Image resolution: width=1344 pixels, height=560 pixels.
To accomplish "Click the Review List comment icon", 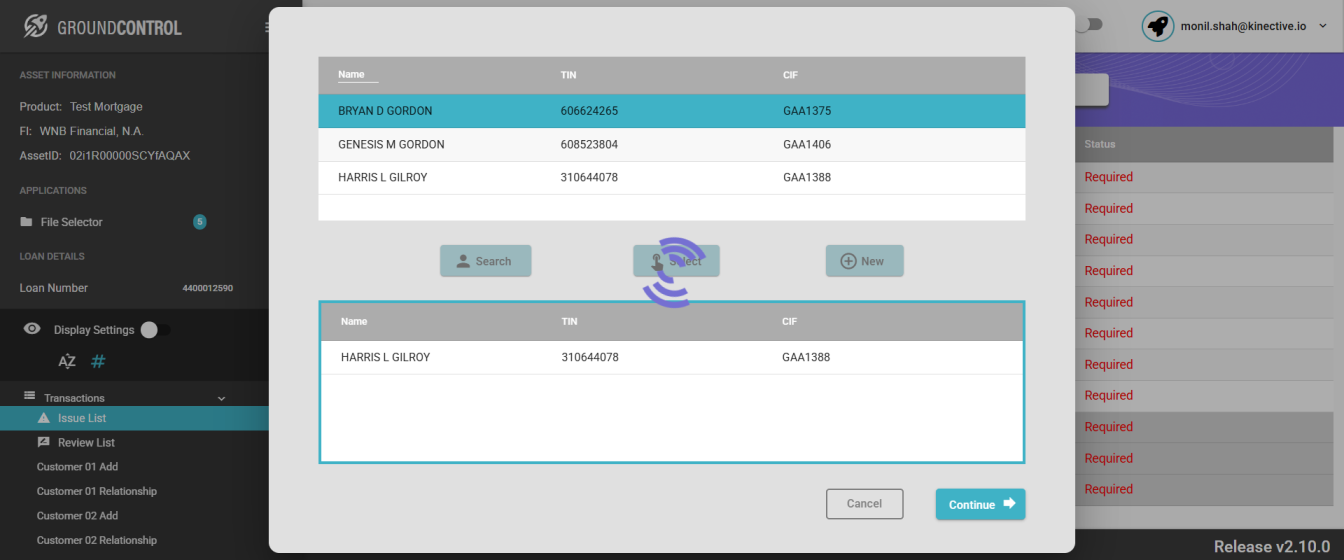I will point(43,442).
